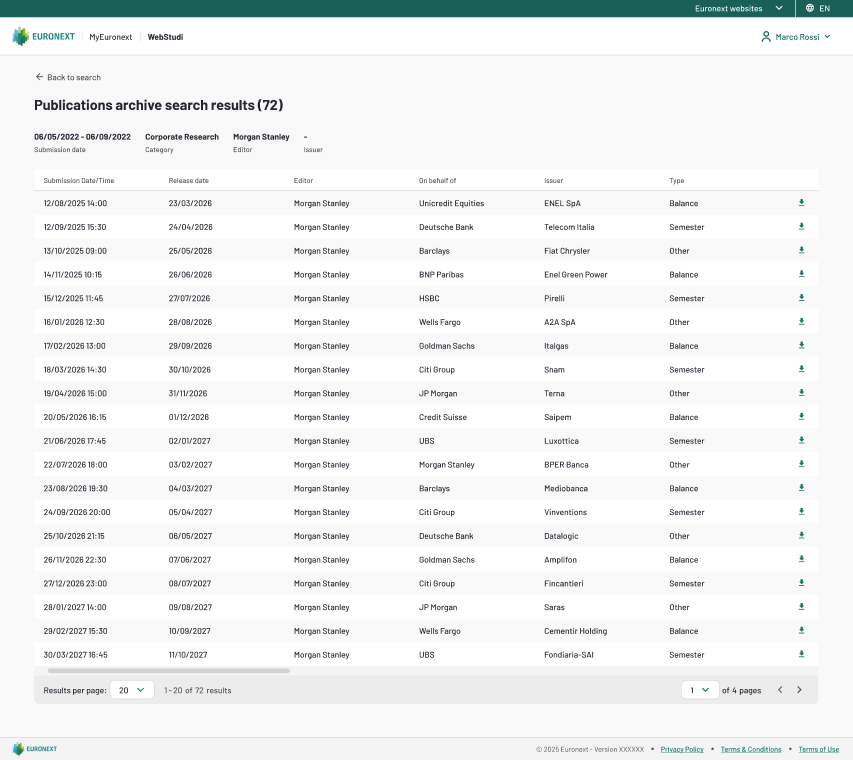Click the horizontal table scrollbar
The width and height of the screenshot is (853, 760).
pos(169,670)
